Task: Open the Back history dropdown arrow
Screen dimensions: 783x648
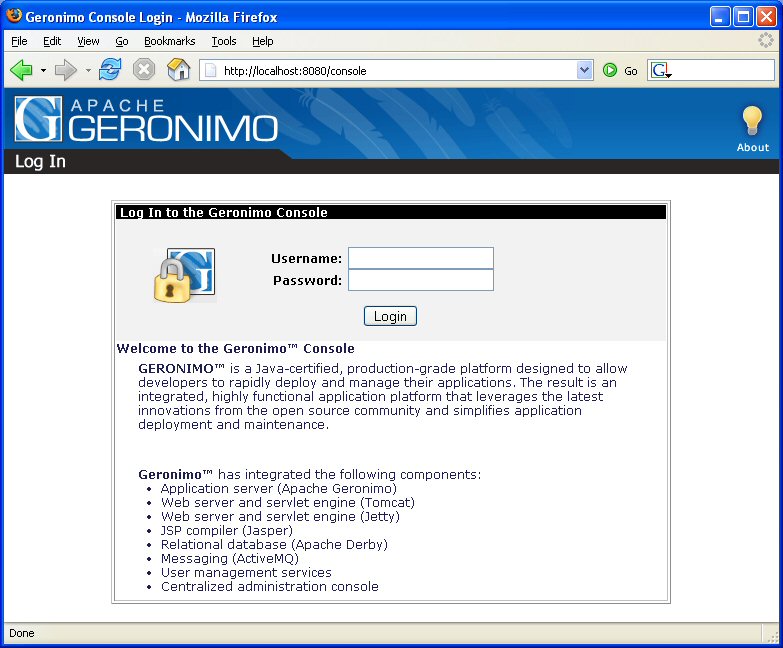Action: [x=43, y=70]
